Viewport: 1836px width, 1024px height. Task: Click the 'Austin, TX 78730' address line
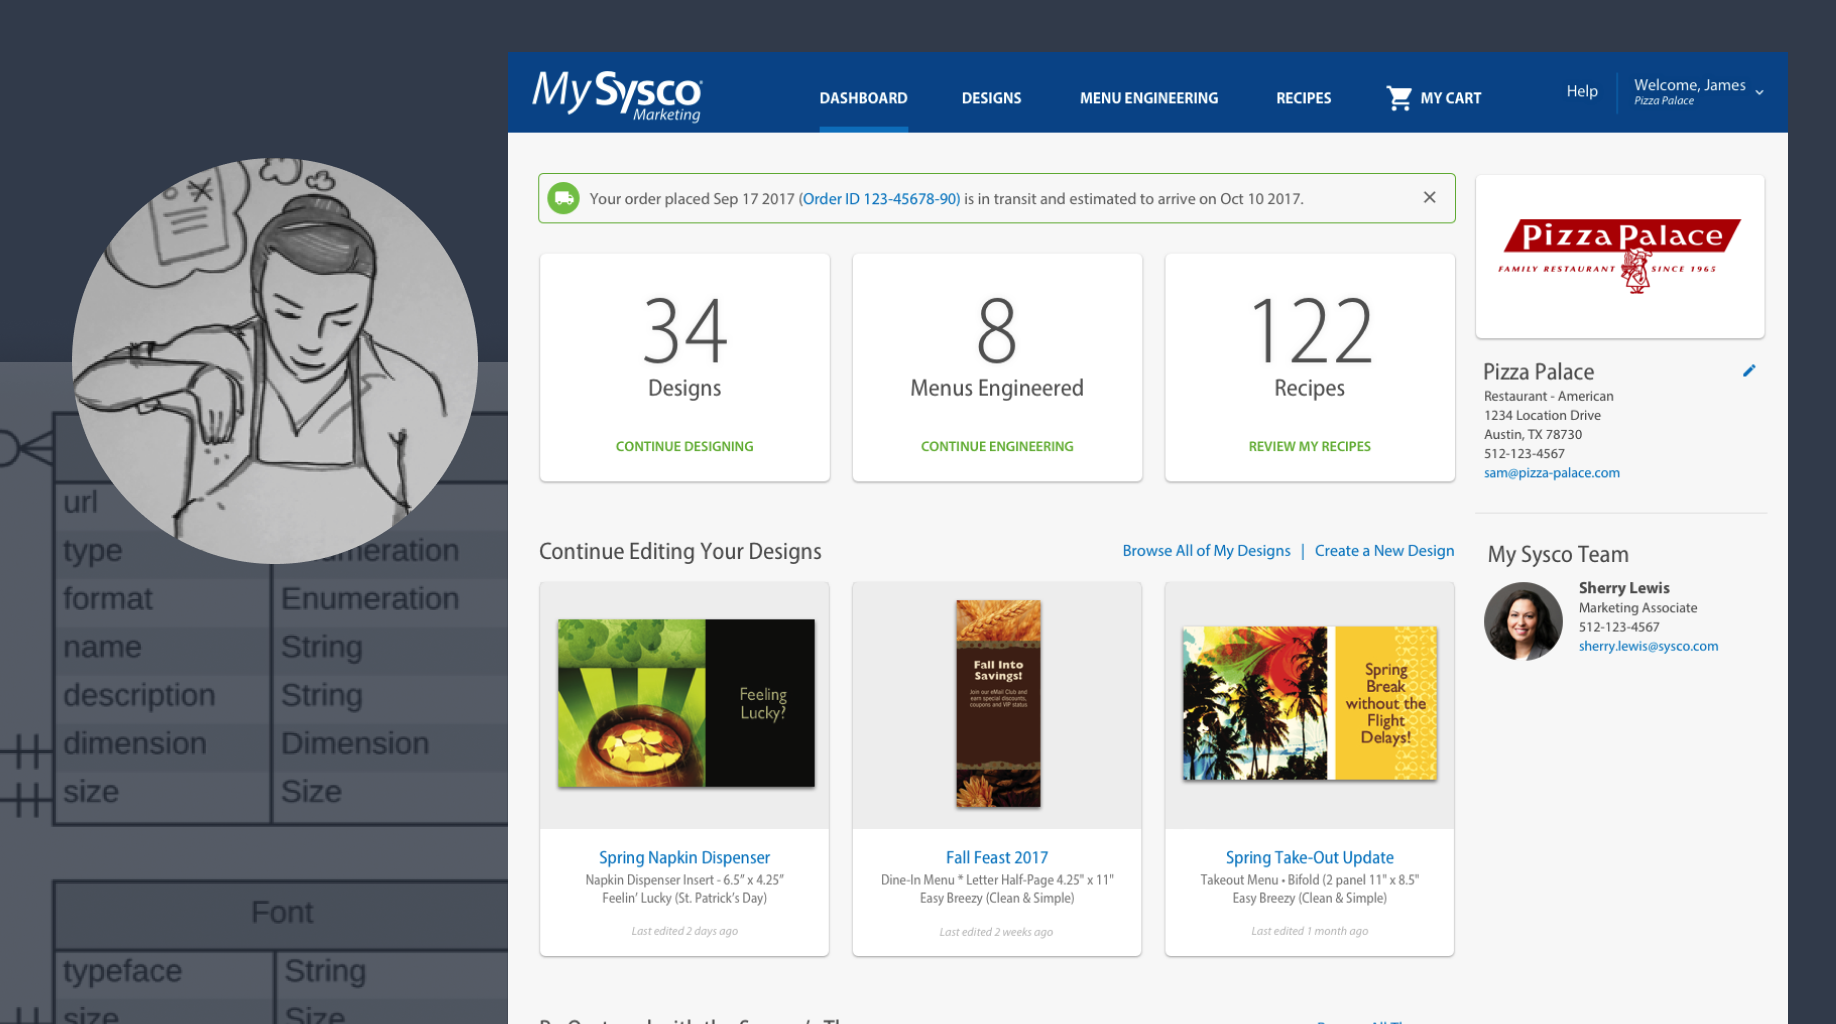tap(1533, 434)
